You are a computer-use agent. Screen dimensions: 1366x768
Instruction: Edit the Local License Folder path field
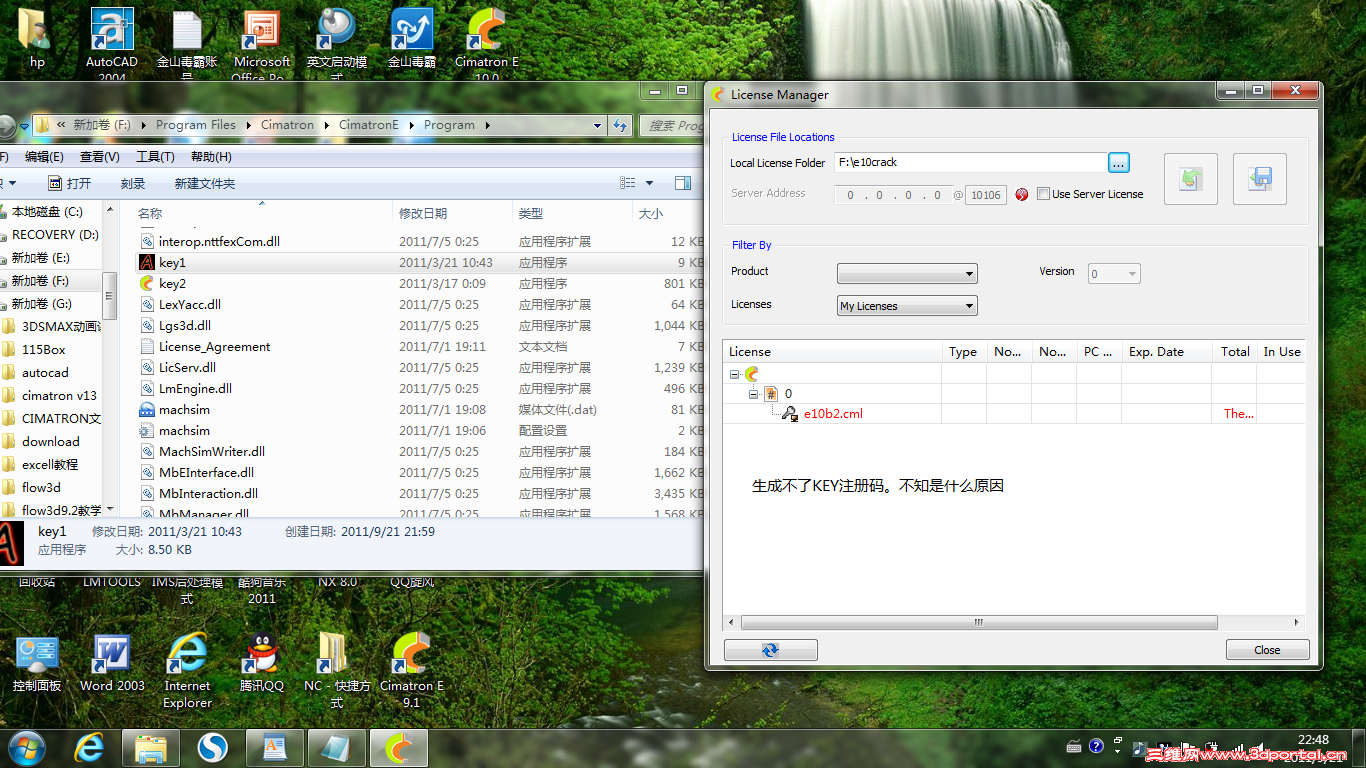click(970, 162)
